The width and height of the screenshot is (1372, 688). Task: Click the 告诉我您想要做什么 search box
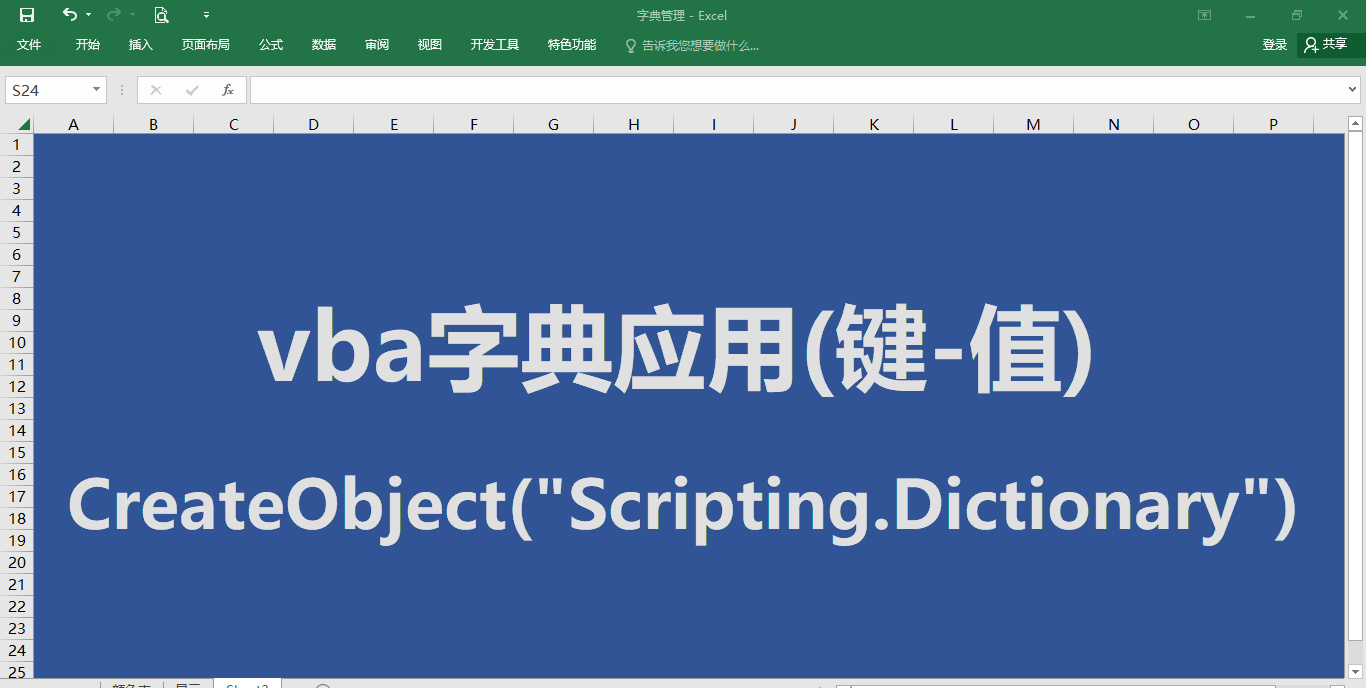tap(693, 46)
